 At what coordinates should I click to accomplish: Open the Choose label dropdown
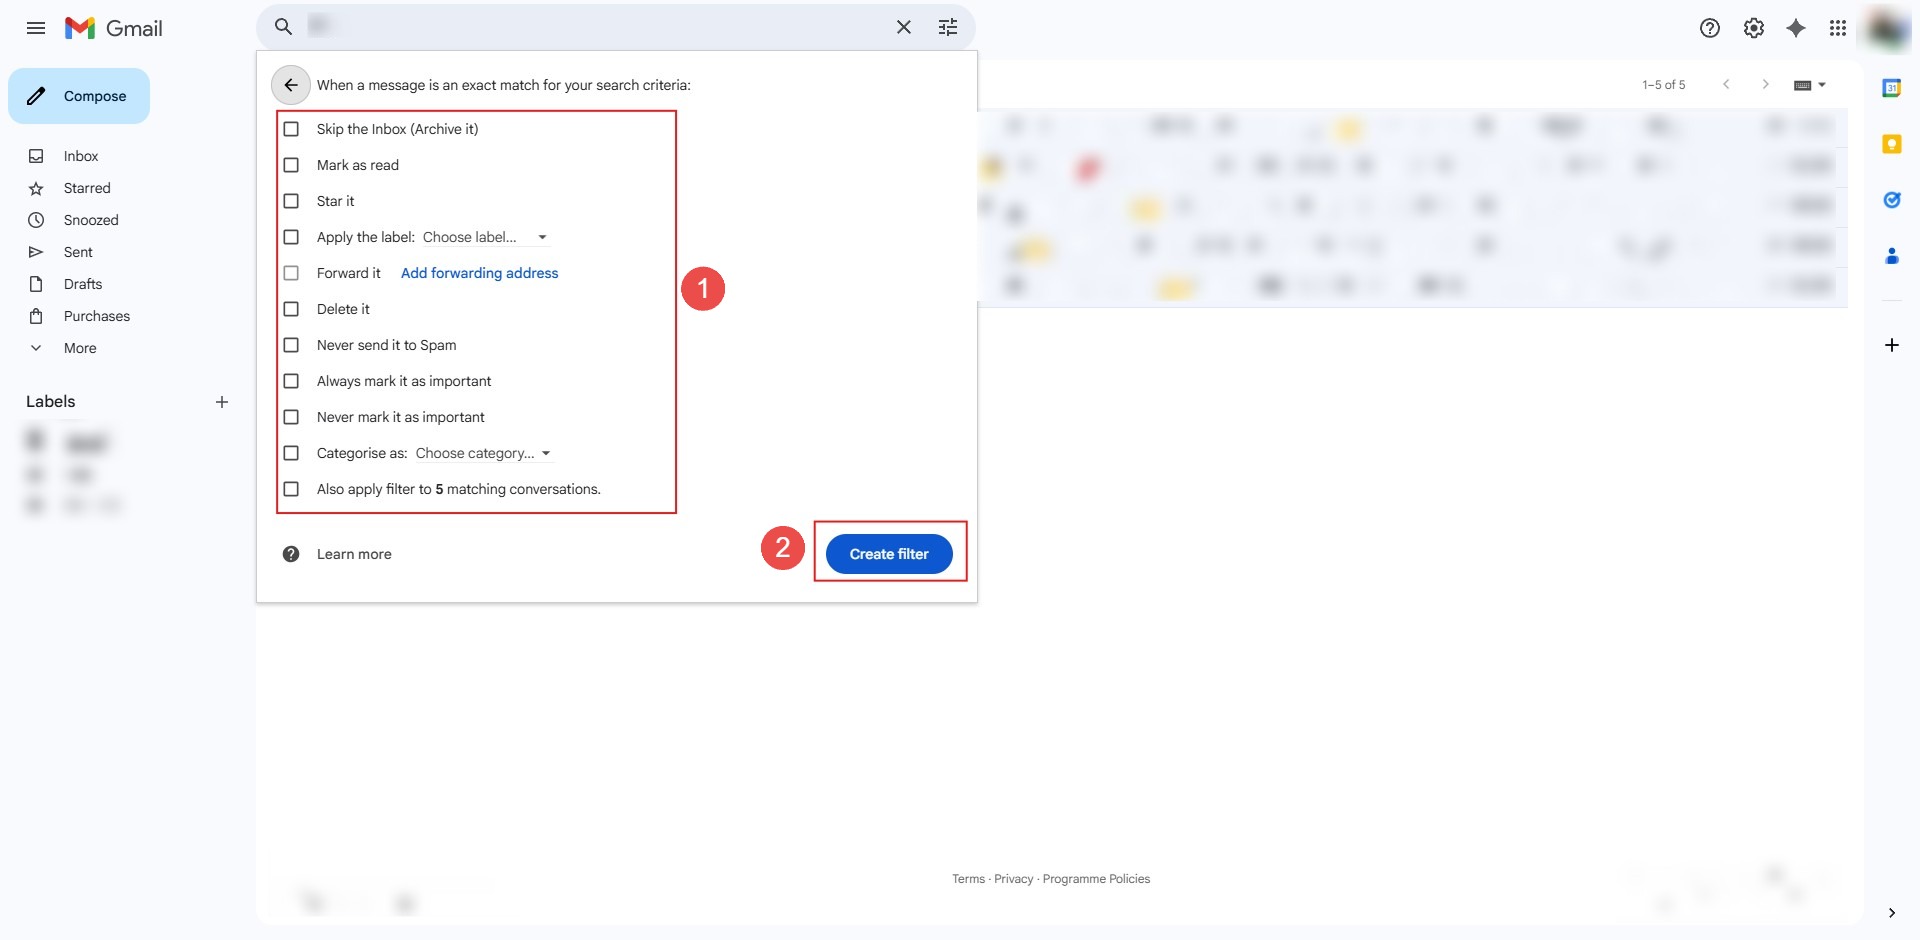click(x=485, y=237)
